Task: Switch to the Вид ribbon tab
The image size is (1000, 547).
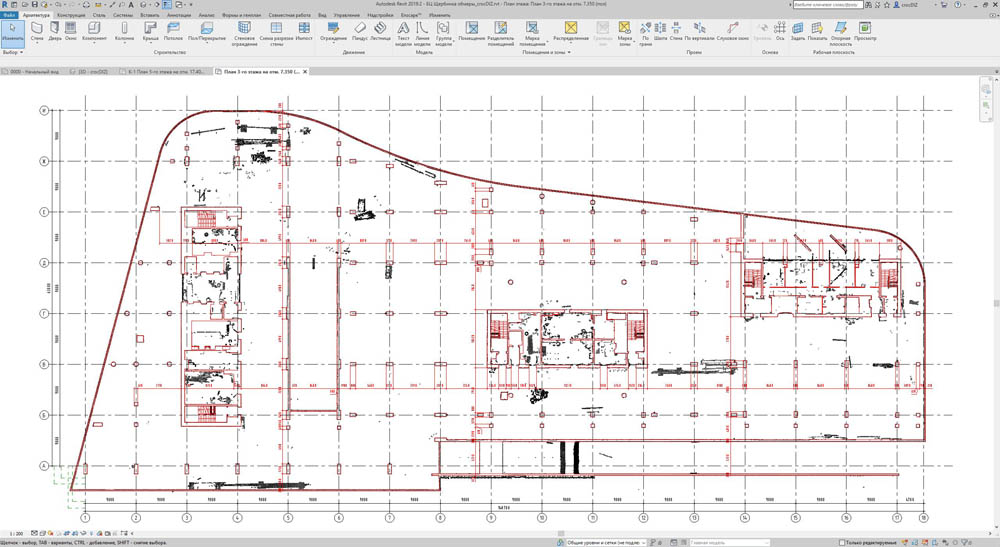Action: [322, 15]
